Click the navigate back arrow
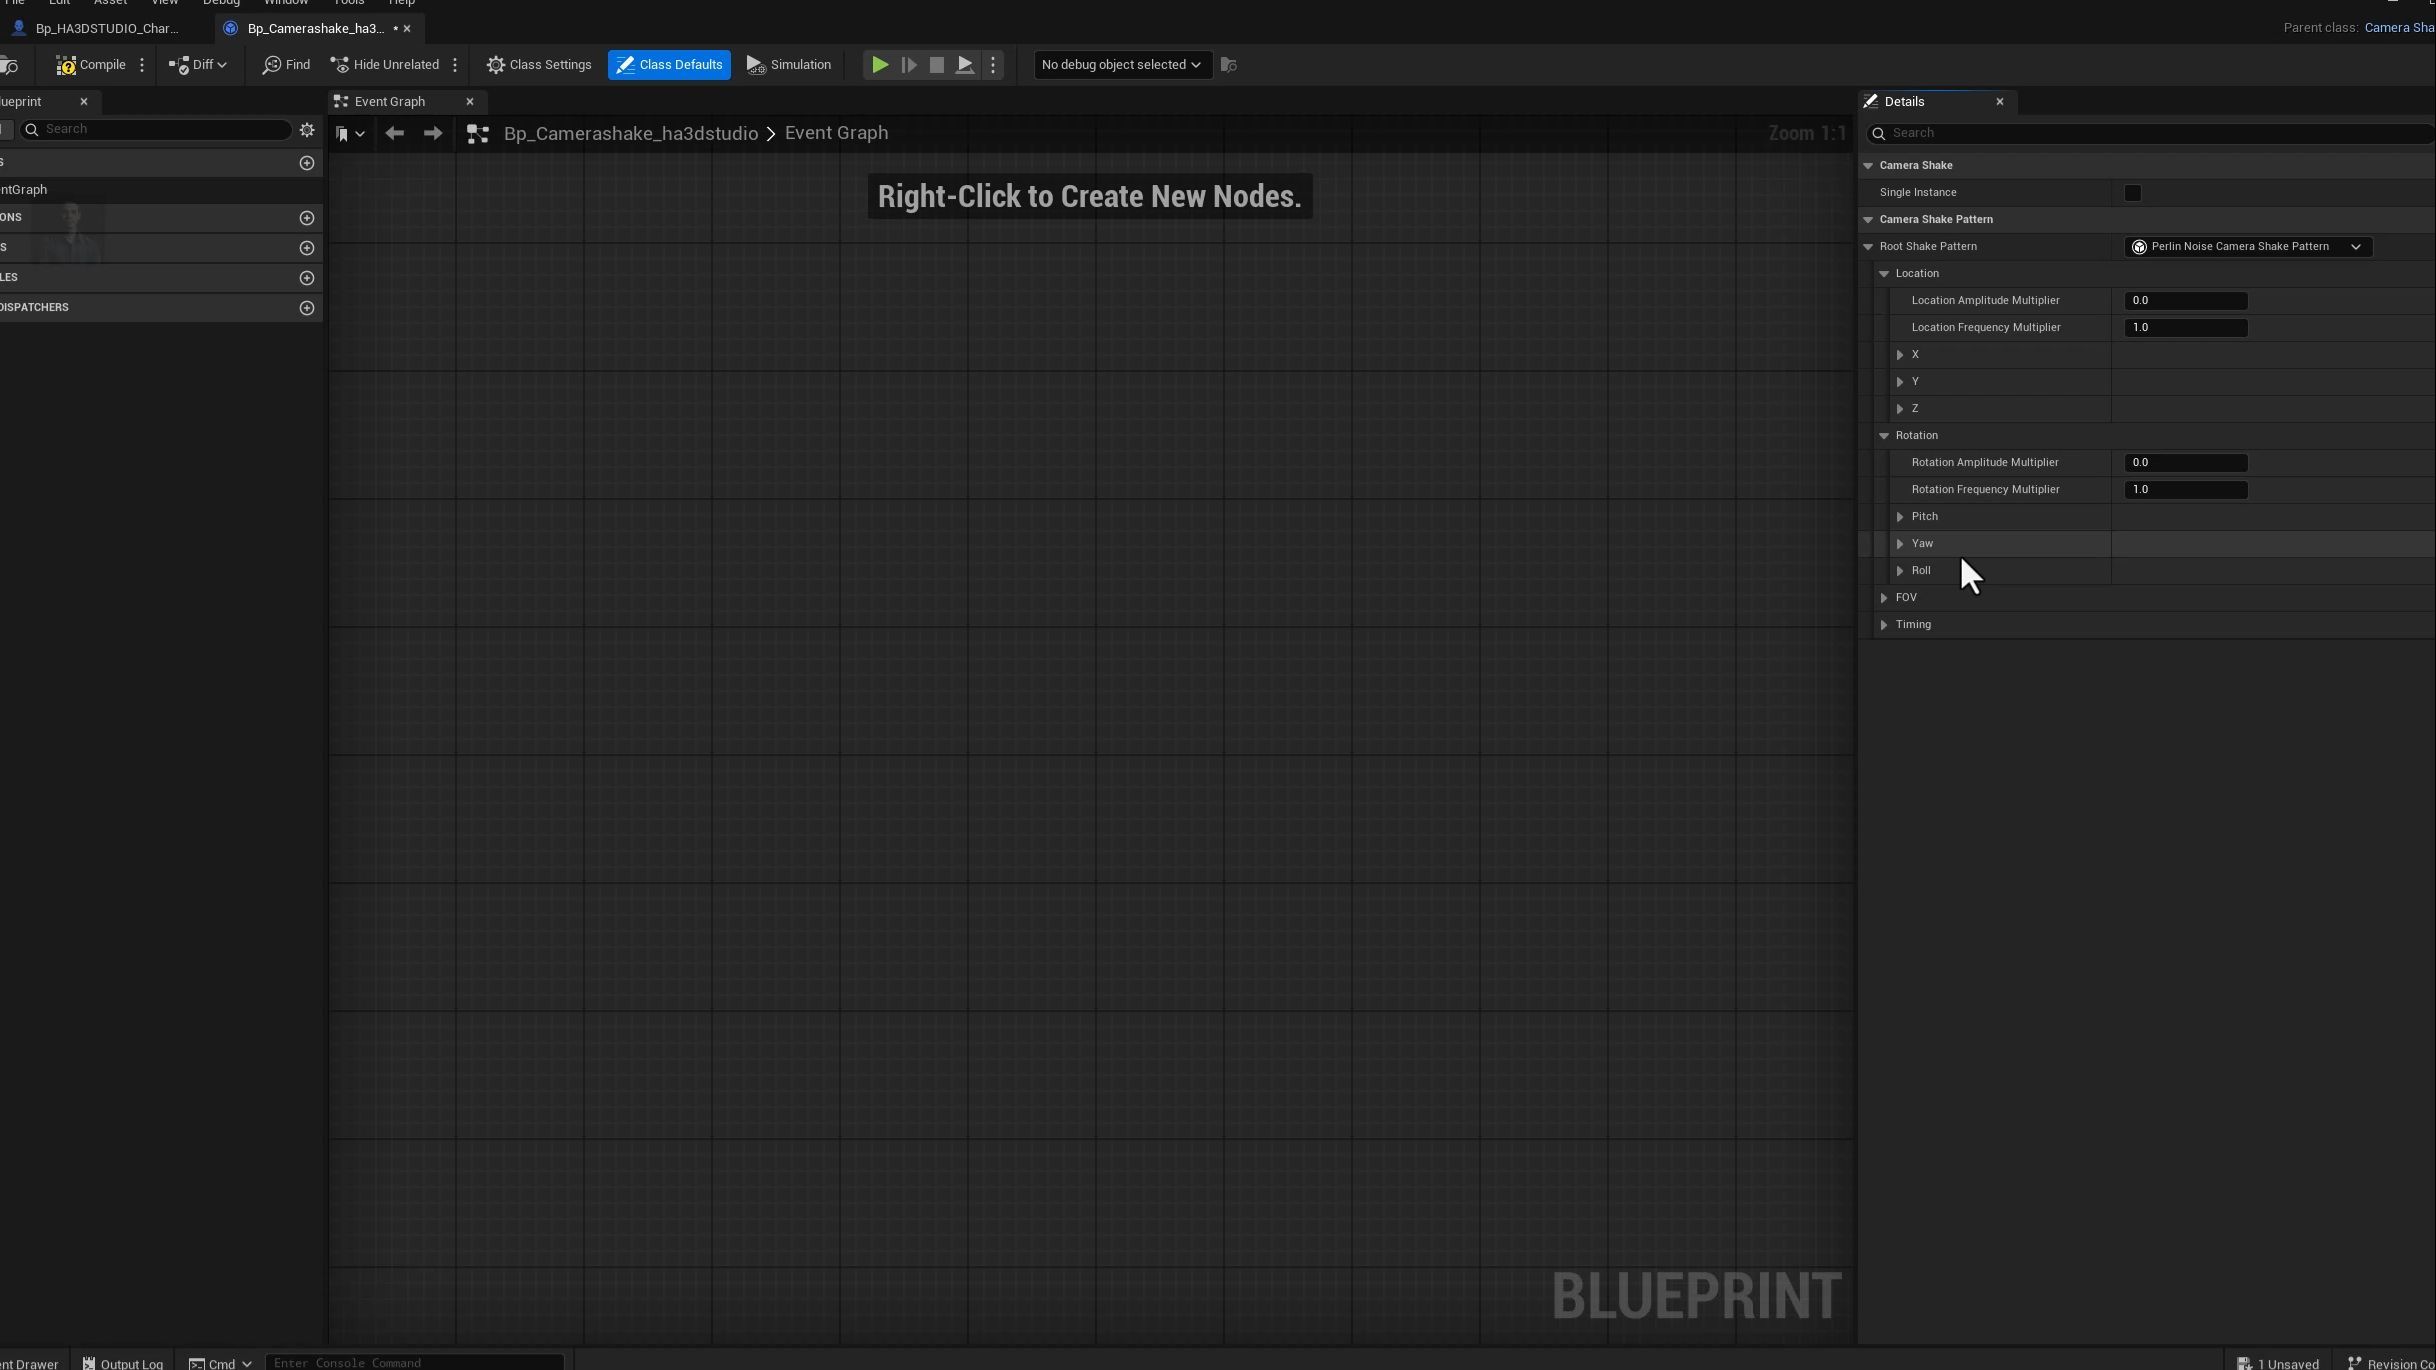Viewport: 2436px width, 1370px height. (394, 133)
